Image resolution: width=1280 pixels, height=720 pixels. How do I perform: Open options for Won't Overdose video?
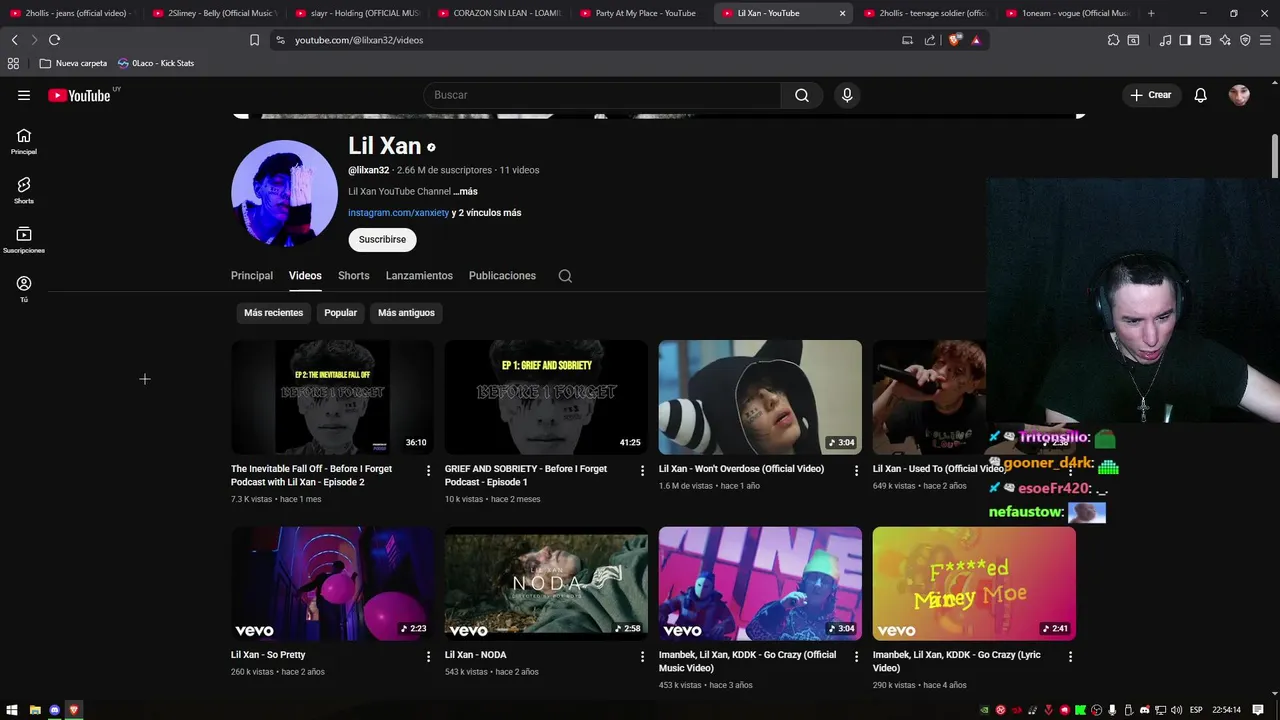(x=856, y=470)
